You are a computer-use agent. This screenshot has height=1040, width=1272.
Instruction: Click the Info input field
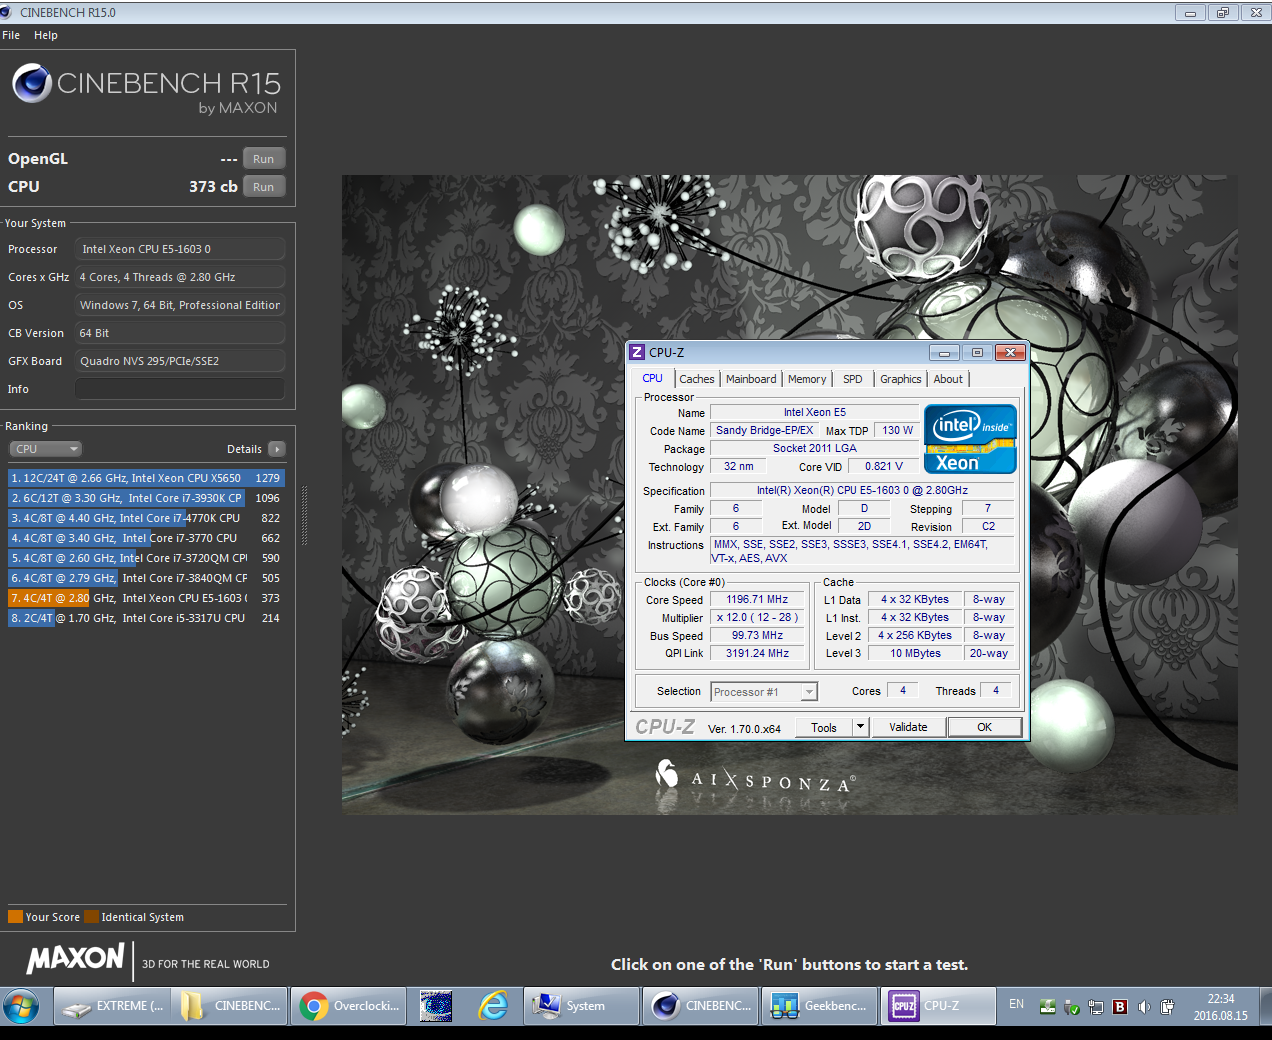click(x=180, y=389)
